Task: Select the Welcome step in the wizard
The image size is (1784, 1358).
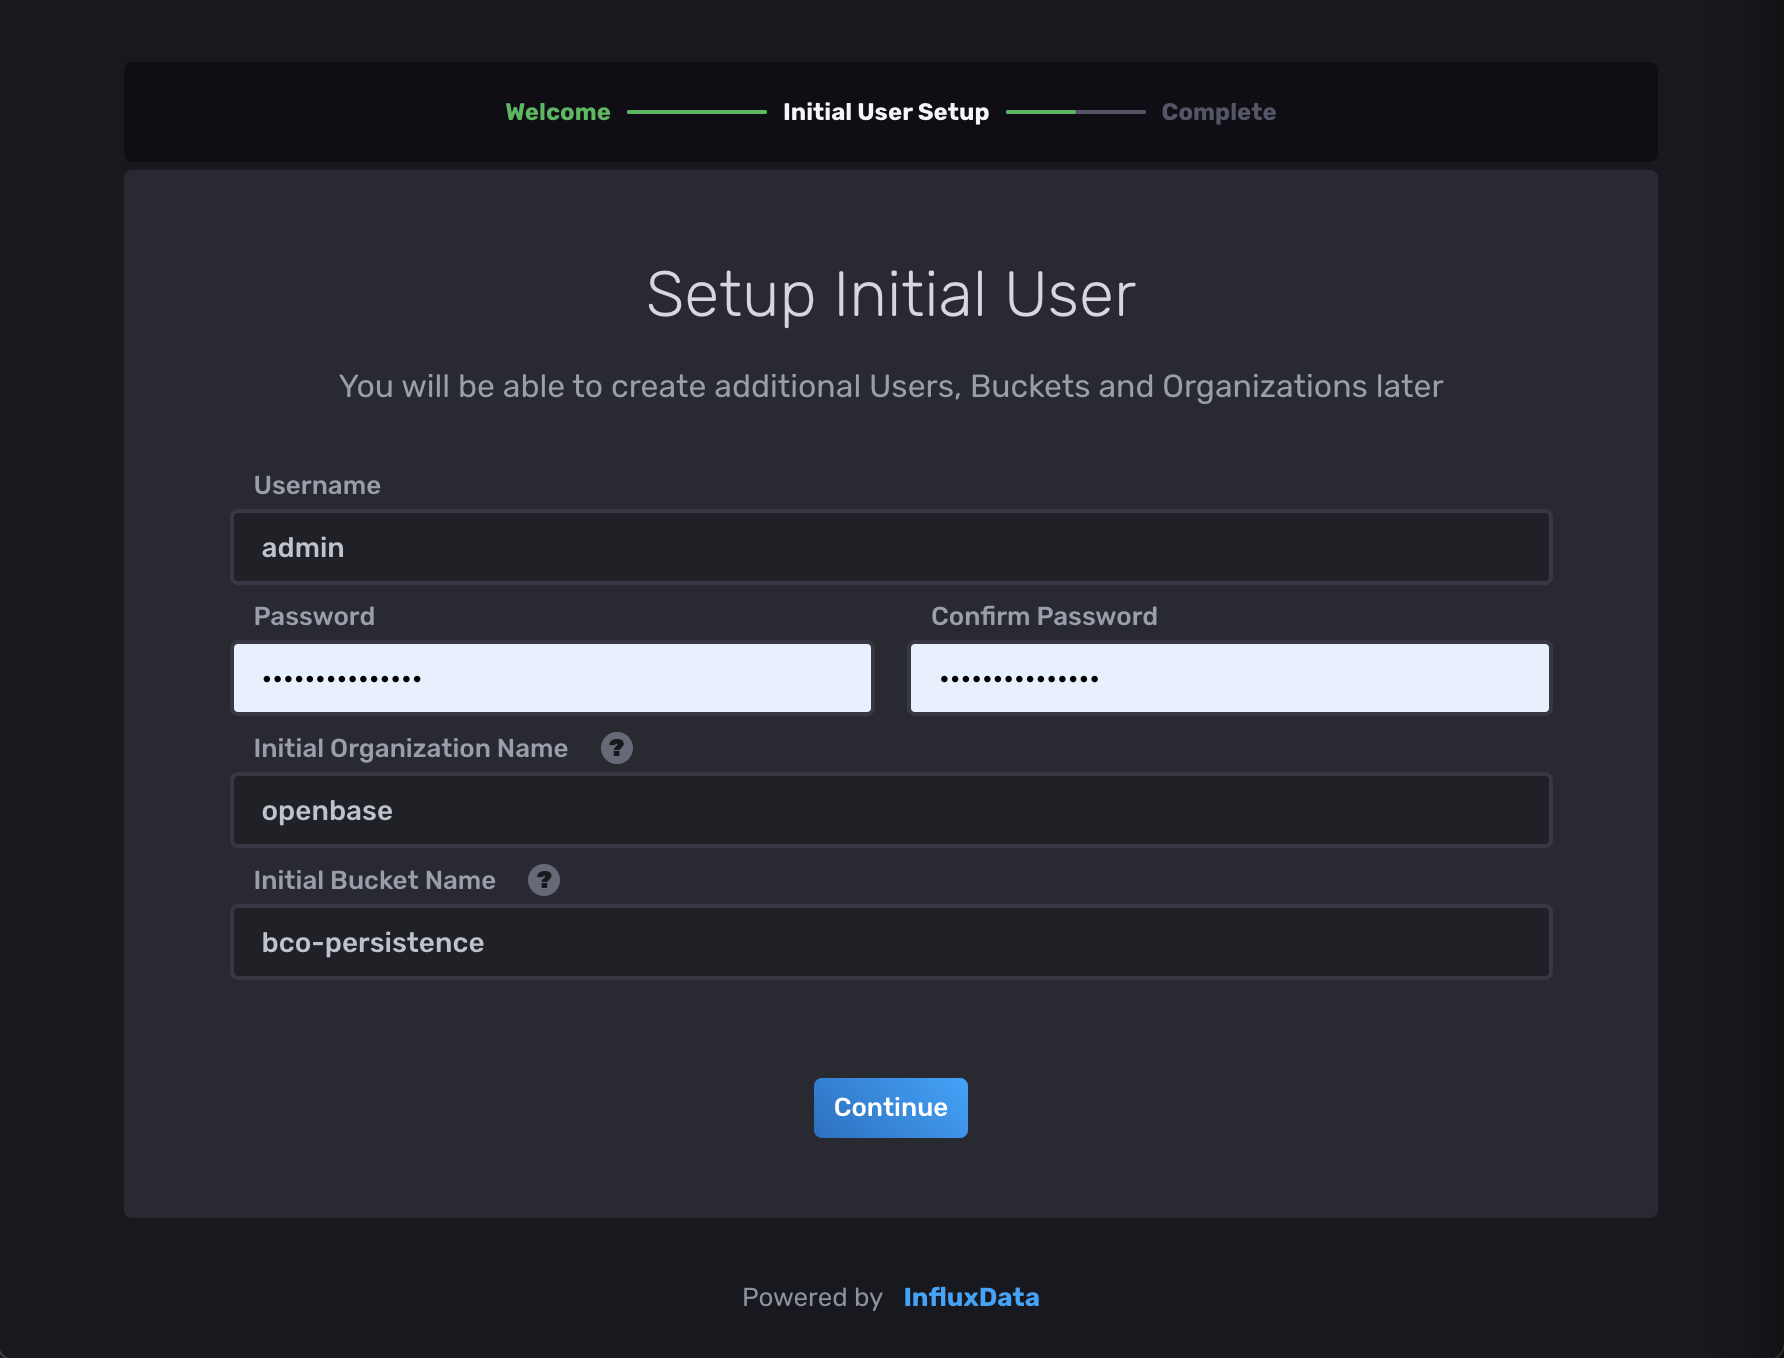Action: click(x=557, y=112)
